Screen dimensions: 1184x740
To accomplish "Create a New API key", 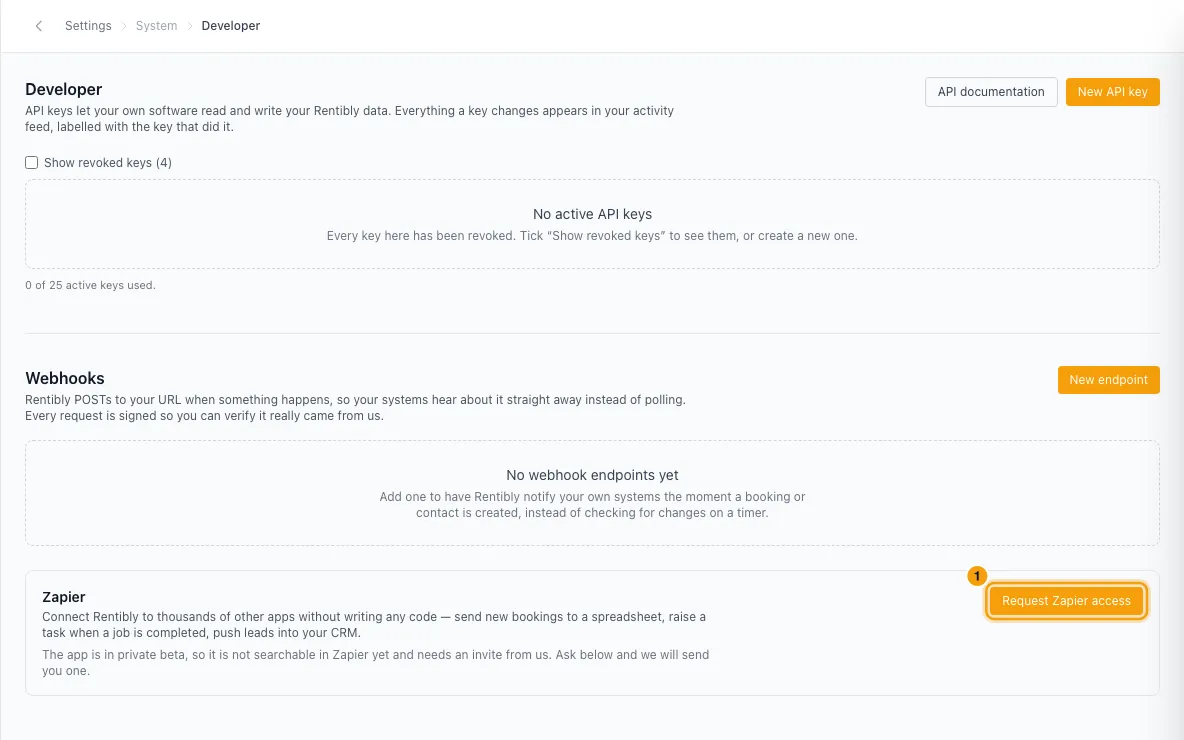I will pyautogui.click(x=1112, y=92).
